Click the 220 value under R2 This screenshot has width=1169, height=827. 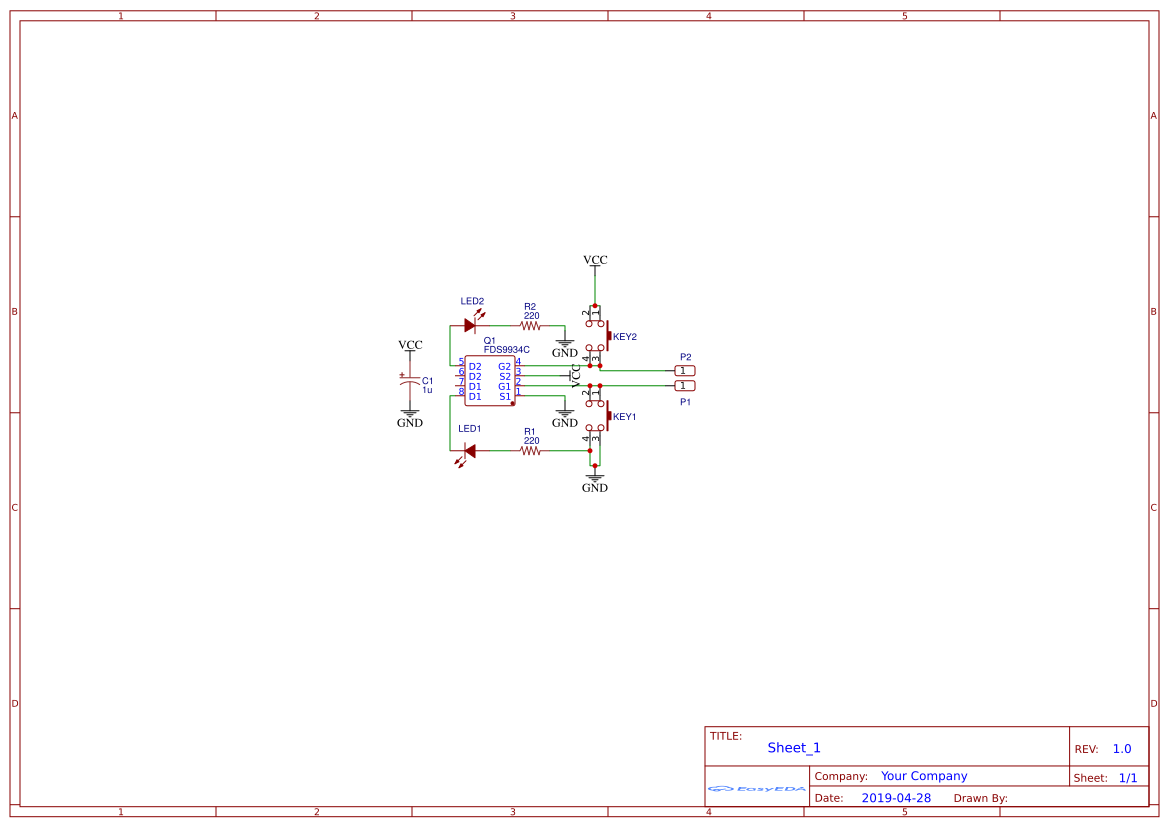tap(531, 316)
